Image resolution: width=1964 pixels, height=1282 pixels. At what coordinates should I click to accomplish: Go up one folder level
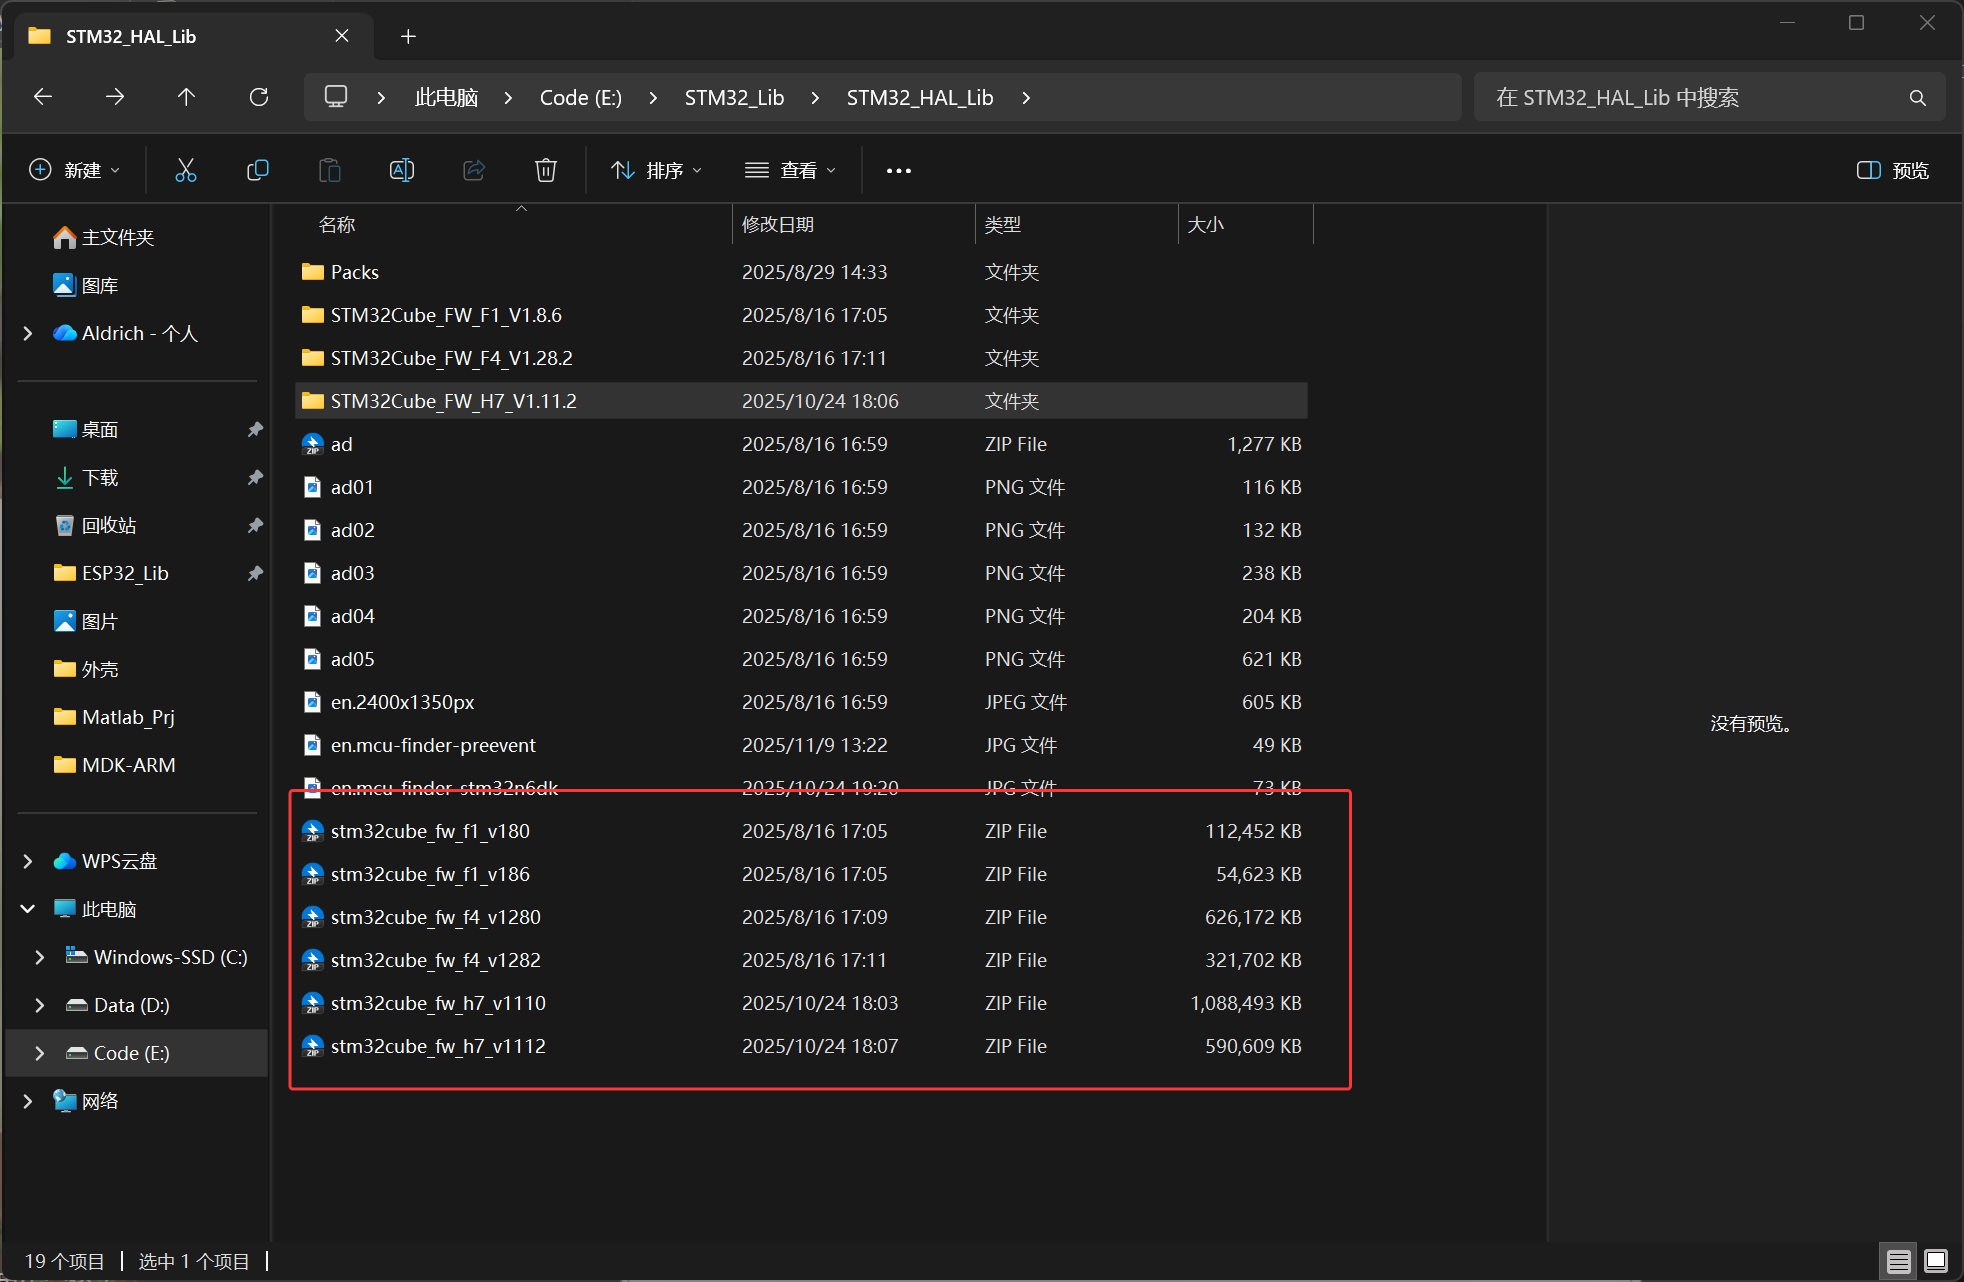click(x=186, y=97)
